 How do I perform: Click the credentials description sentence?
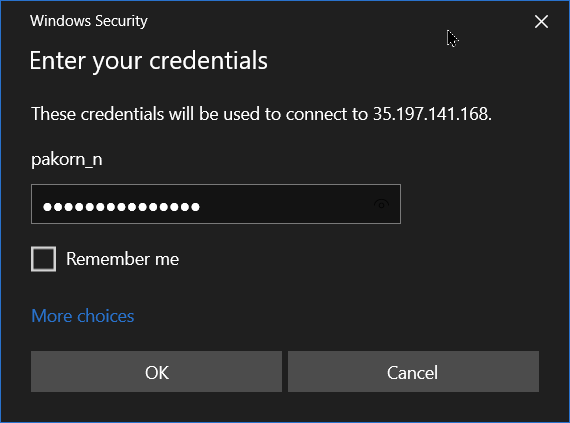click(261, 114)
